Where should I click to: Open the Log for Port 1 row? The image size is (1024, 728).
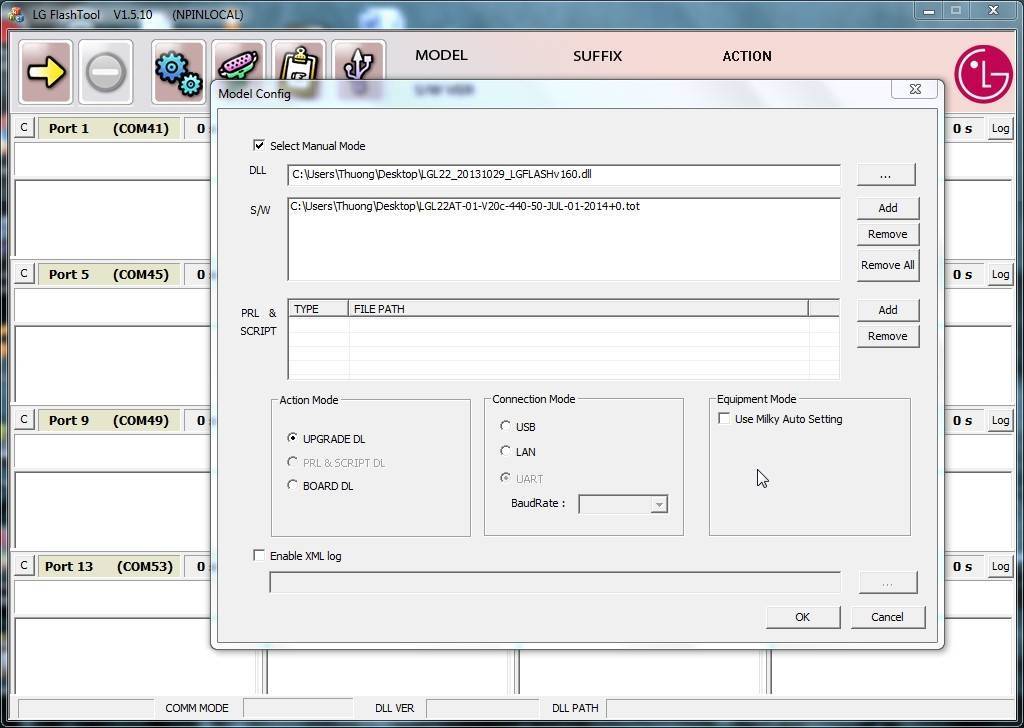(1000, 128)
